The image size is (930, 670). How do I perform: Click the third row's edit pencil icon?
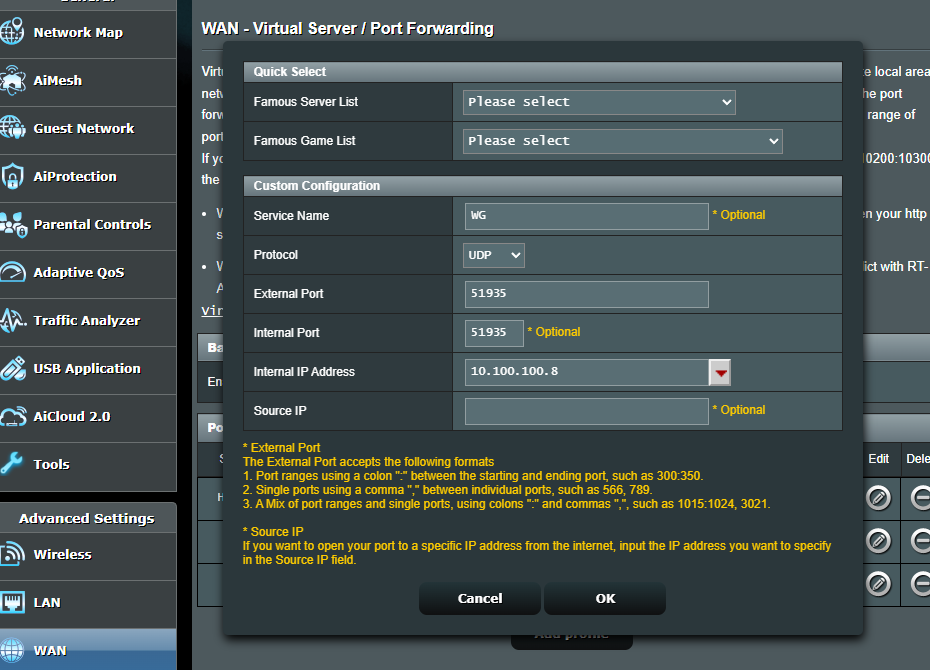click(878, 584)
